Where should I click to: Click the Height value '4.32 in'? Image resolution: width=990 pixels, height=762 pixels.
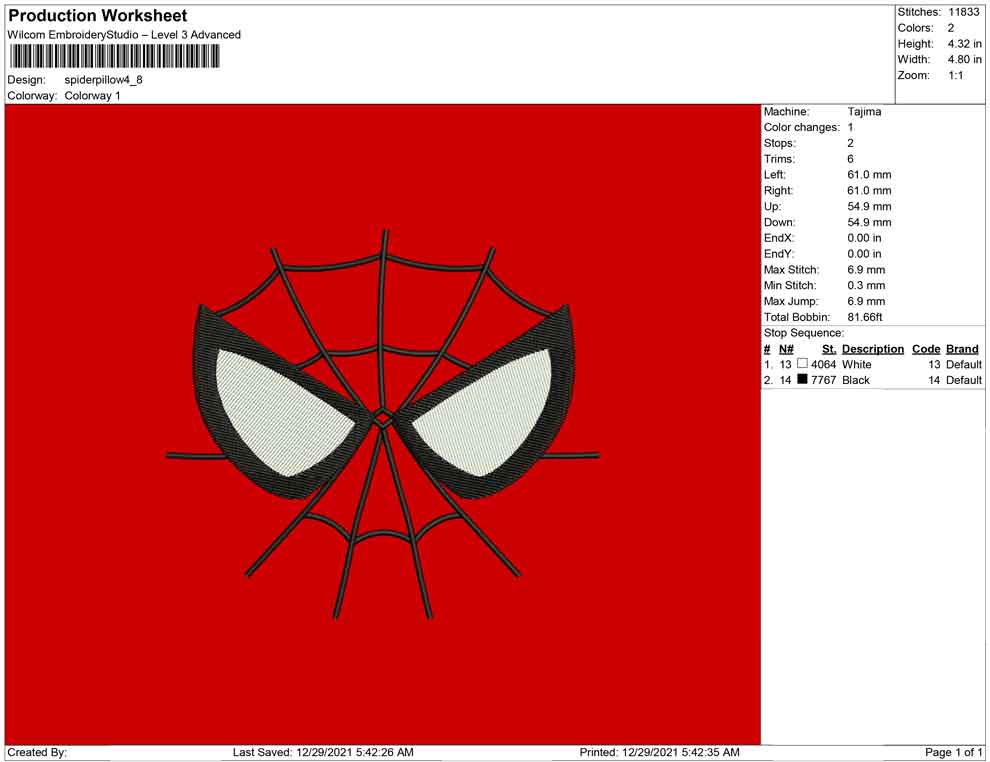[x=964, y=44]
